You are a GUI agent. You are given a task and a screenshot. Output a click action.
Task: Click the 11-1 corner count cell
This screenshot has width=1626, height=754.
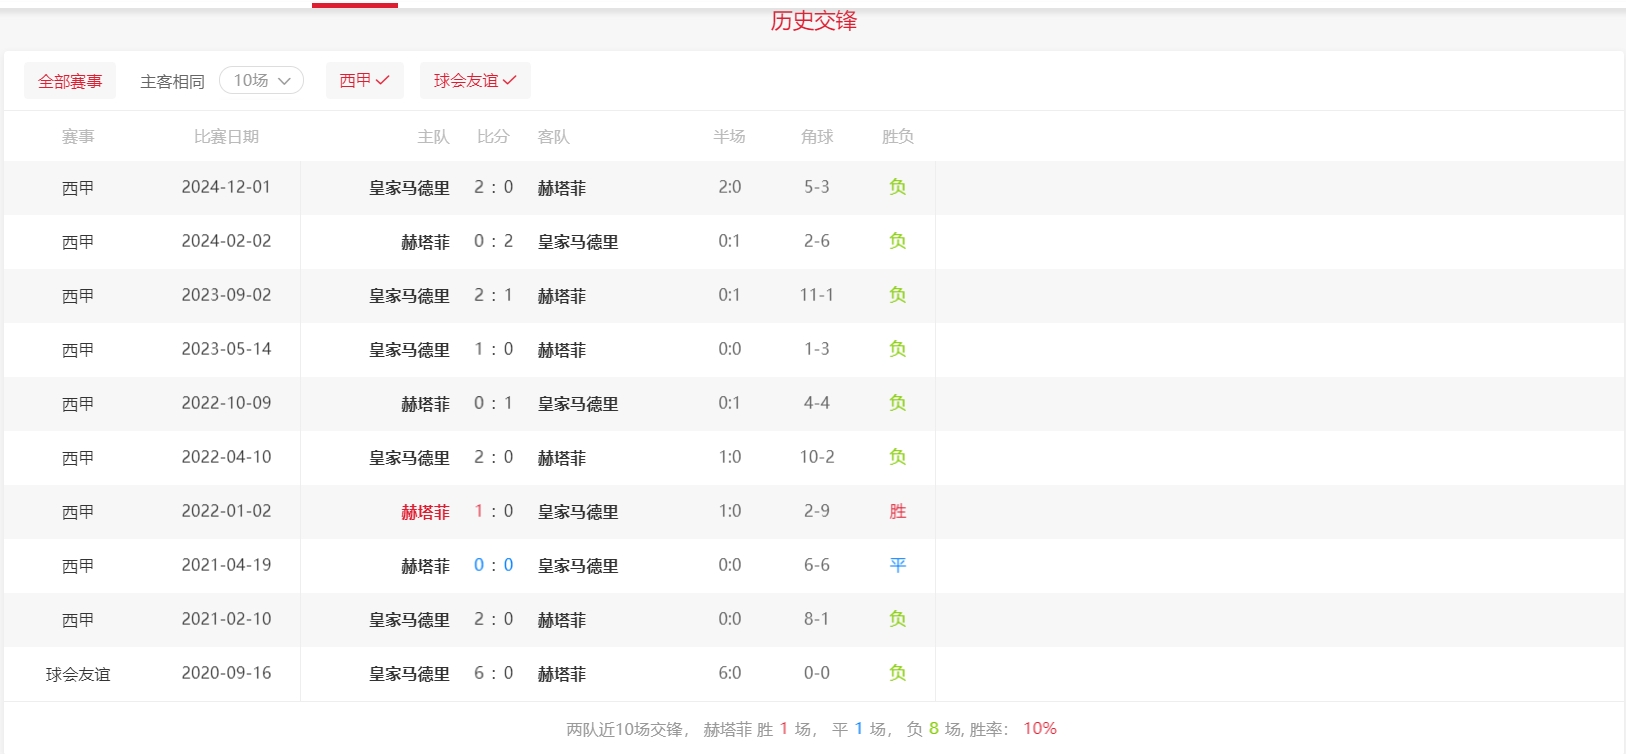pyautogui.click(x=816, y=295)
